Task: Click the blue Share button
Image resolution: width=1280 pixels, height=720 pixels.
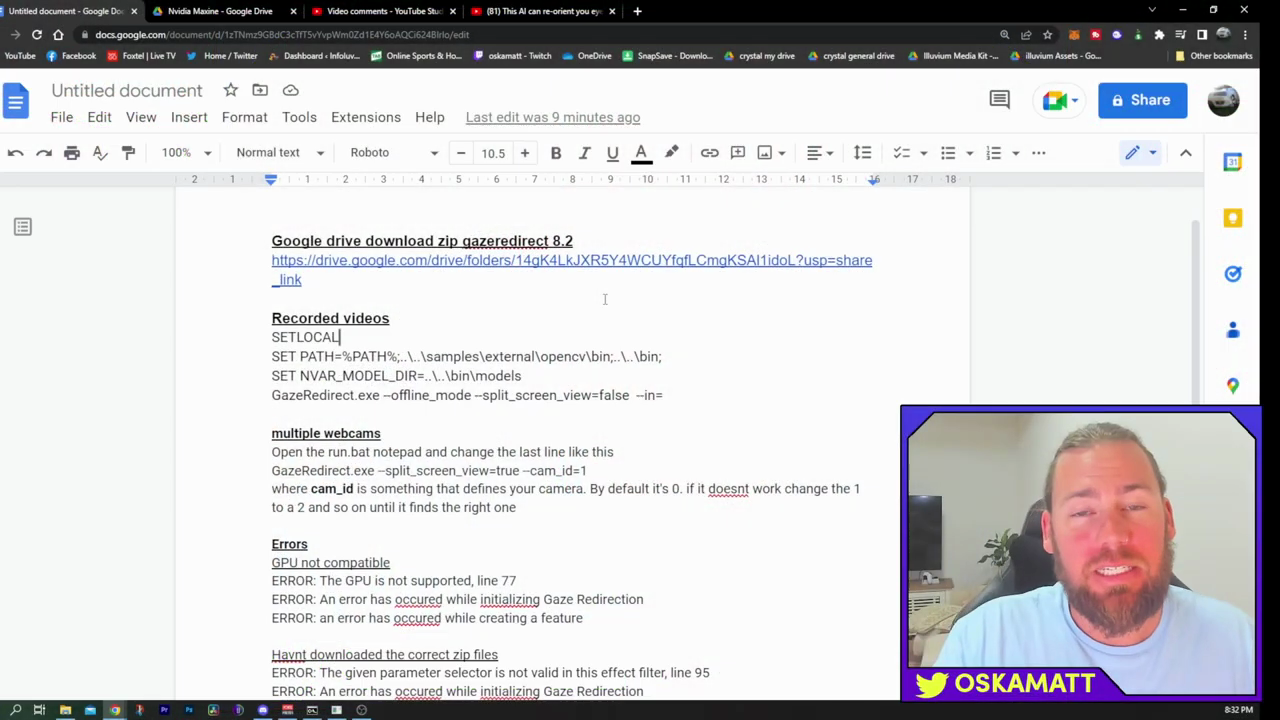Action: coord(1142,100)
